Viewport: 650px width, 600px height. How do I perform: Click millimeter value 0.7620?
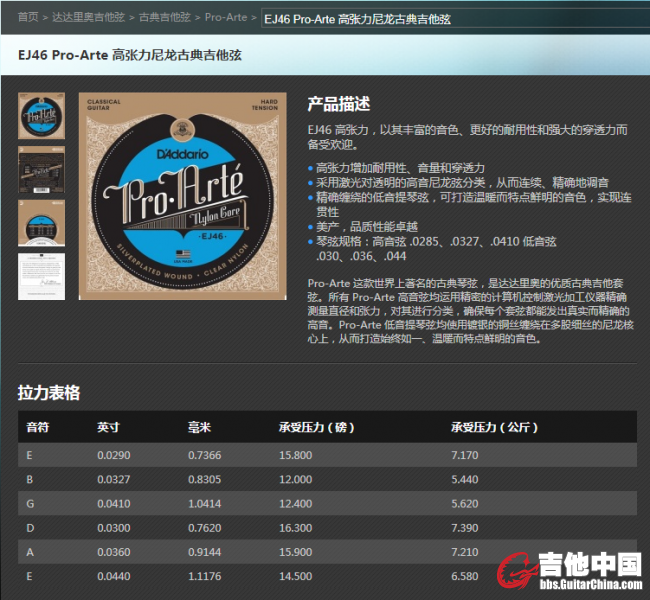(x=204, y=528)
